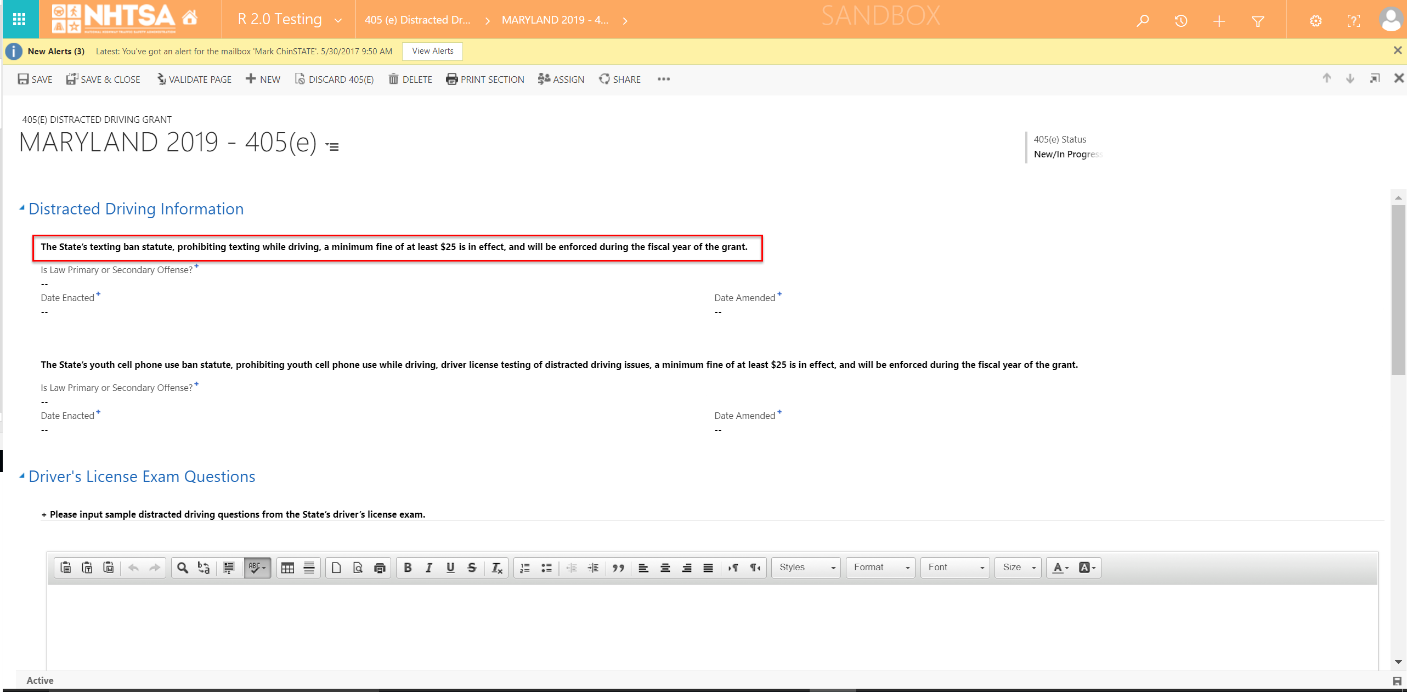Click the View Alerts button
The height and width of the screenshot is (692, 1407).
(432, 51)
